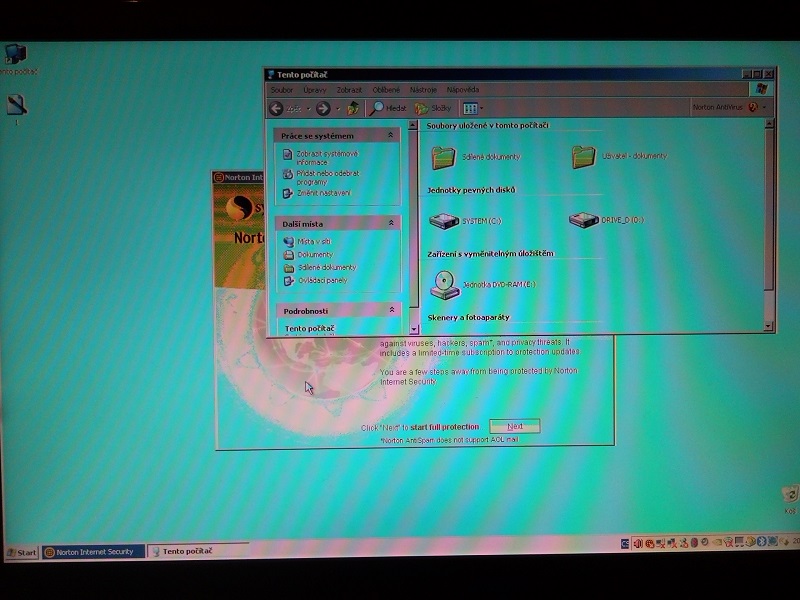The image size is (800, 600).
Task: Click the Windows flag logo in Explorer
Action: 761,89
